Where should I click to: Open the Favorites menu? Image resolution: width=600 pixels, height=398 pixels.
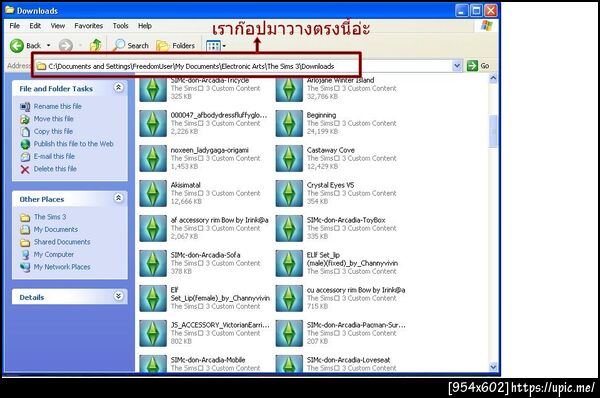pyautogui.click(x=88, y=26)
